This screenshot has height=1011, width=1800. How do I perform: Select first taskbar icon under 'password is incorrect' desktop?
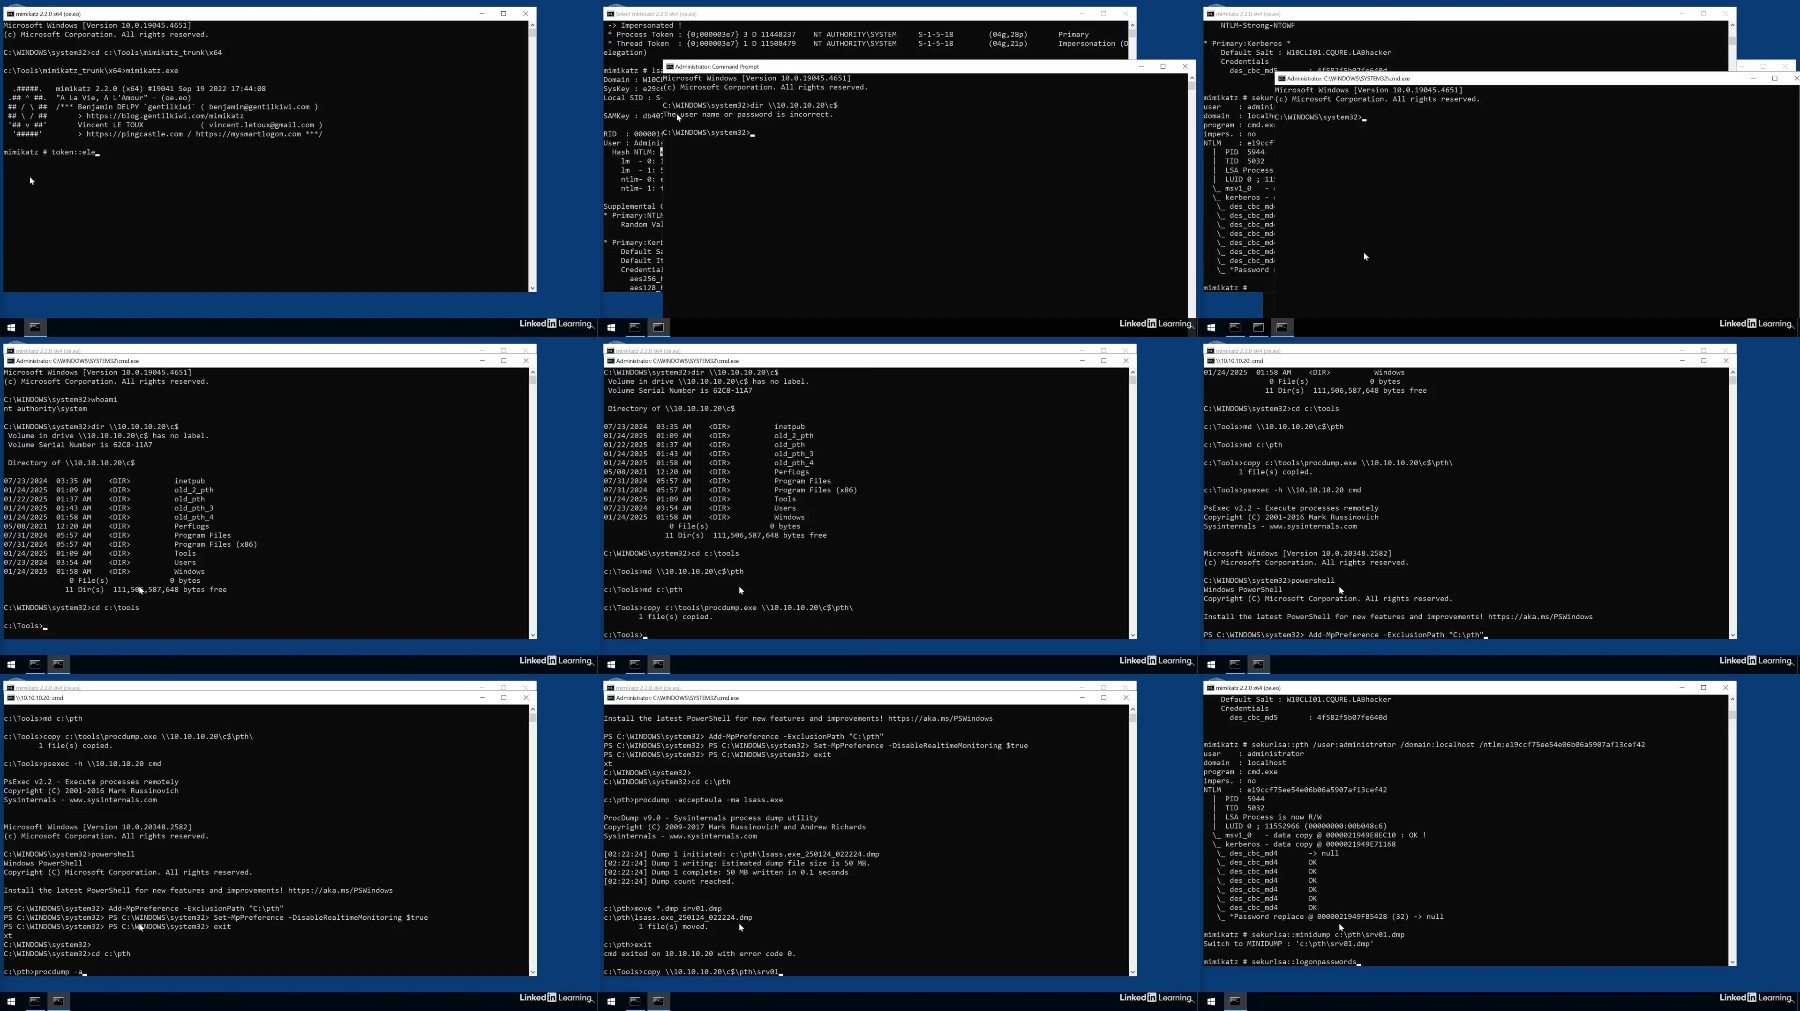pos(635,327)
